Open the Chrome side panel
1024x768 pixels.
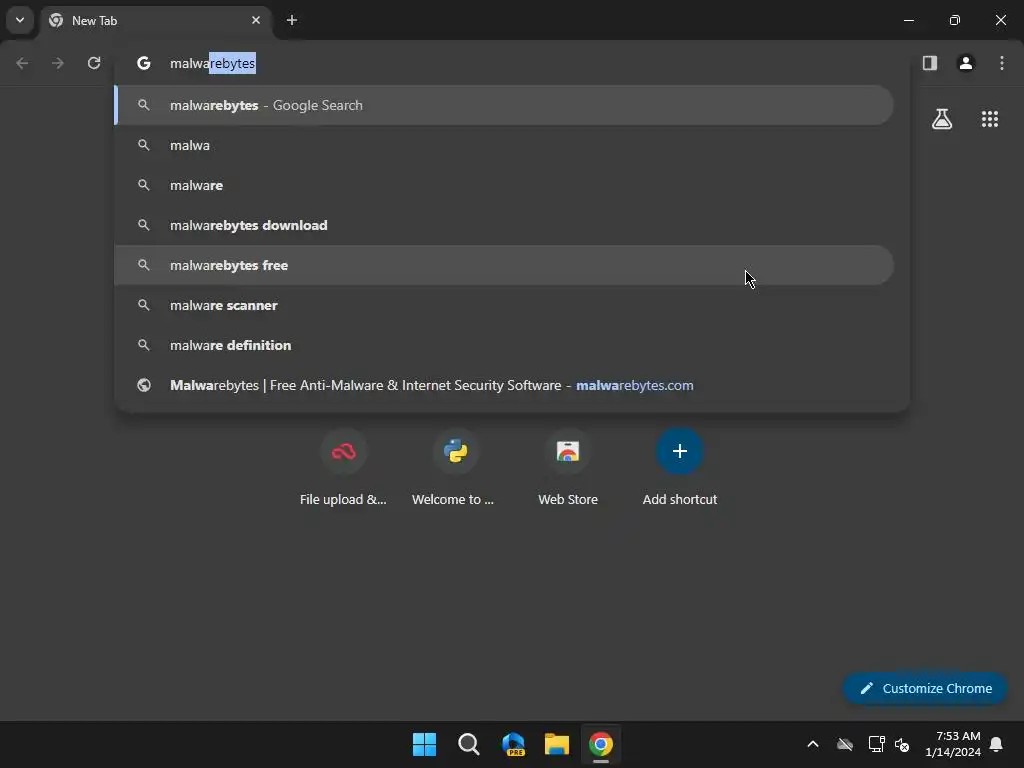(930, 63)
